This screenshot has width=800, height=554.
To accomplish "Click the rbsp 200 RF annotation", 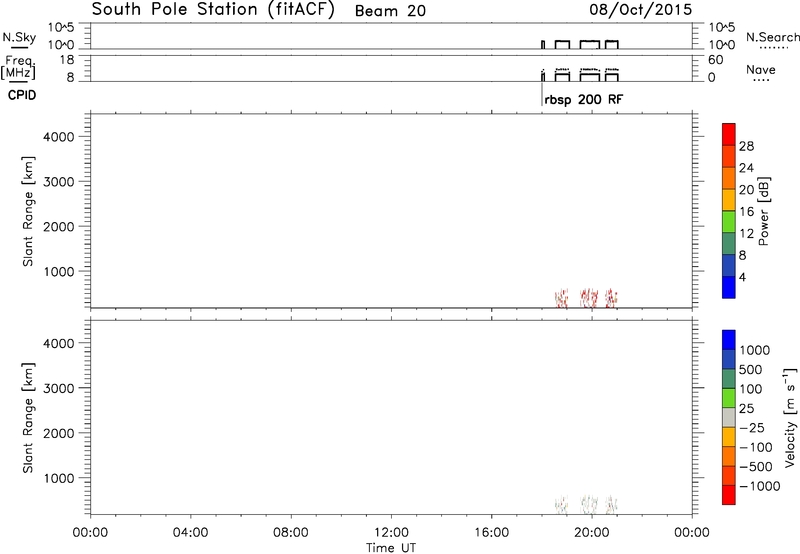I will click(x=584, y=99).
